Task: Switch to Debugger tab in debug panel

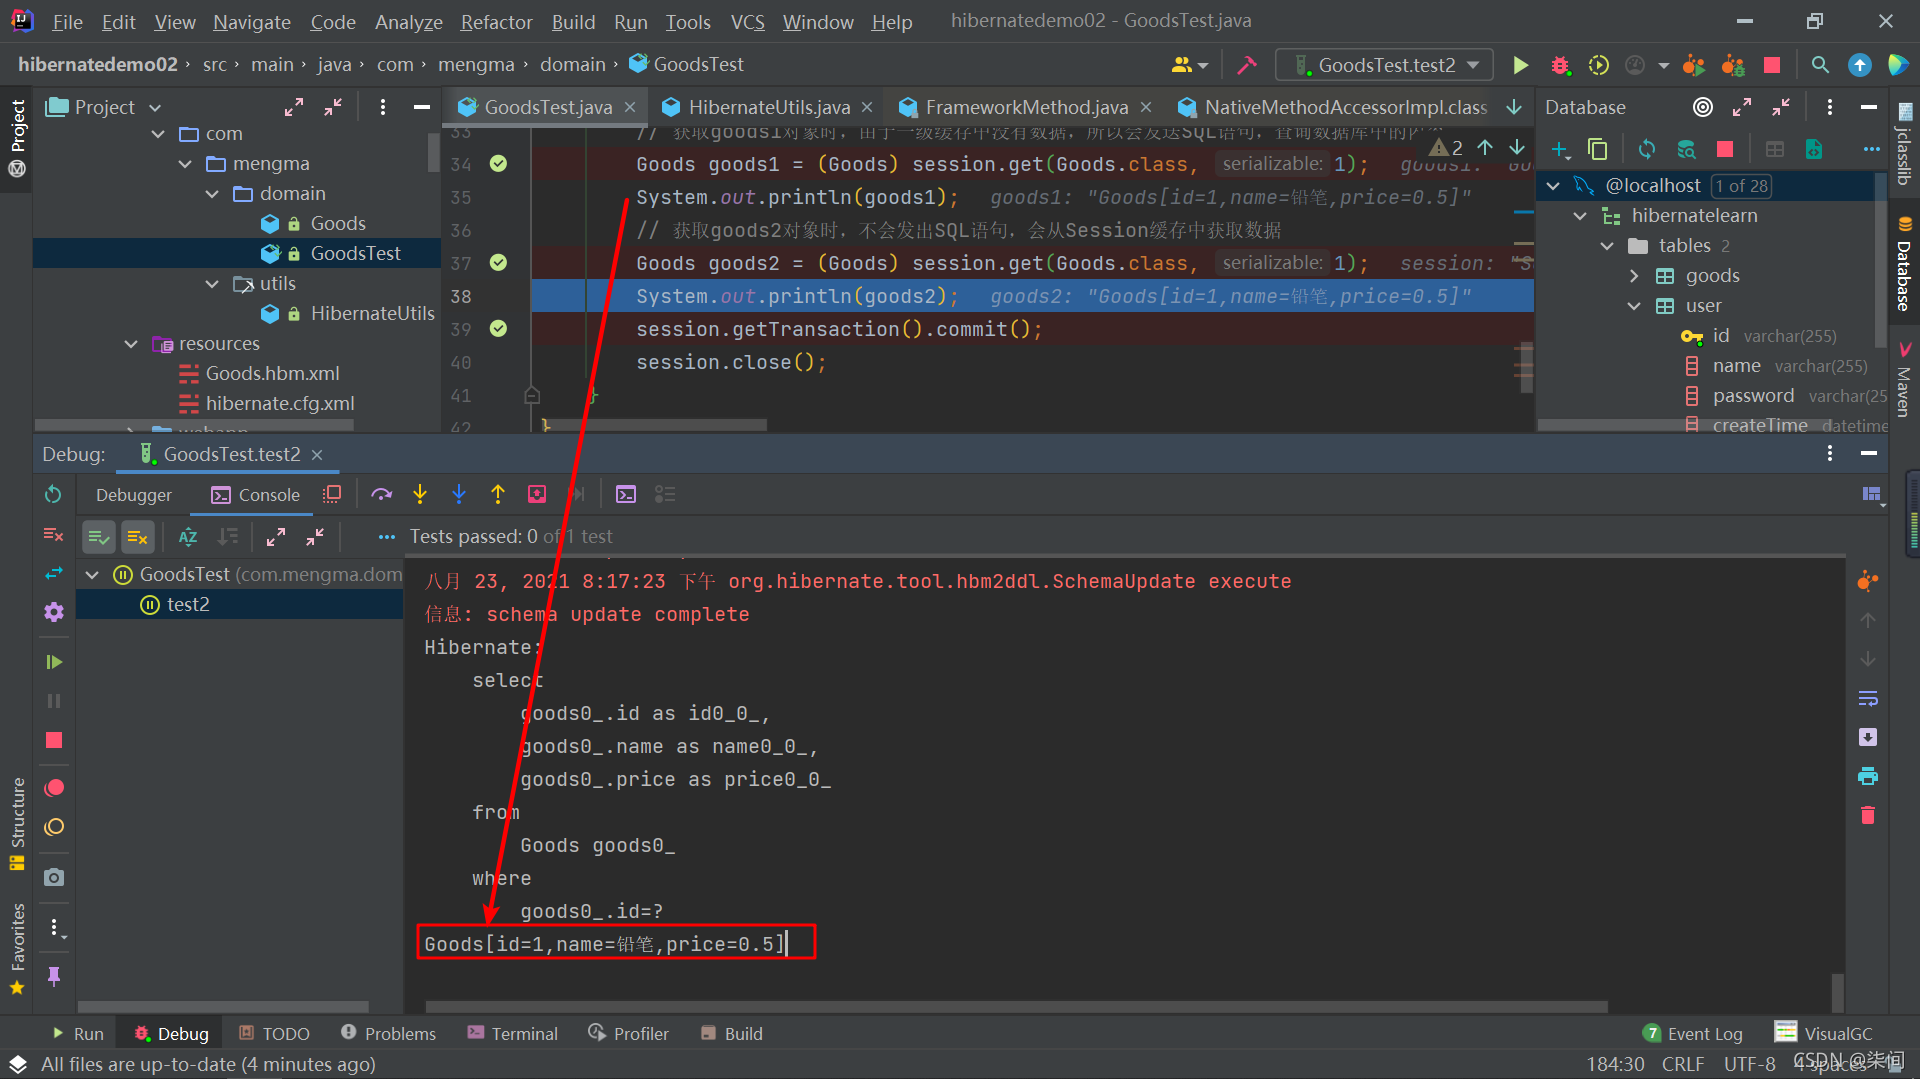Action: point(134,495)
